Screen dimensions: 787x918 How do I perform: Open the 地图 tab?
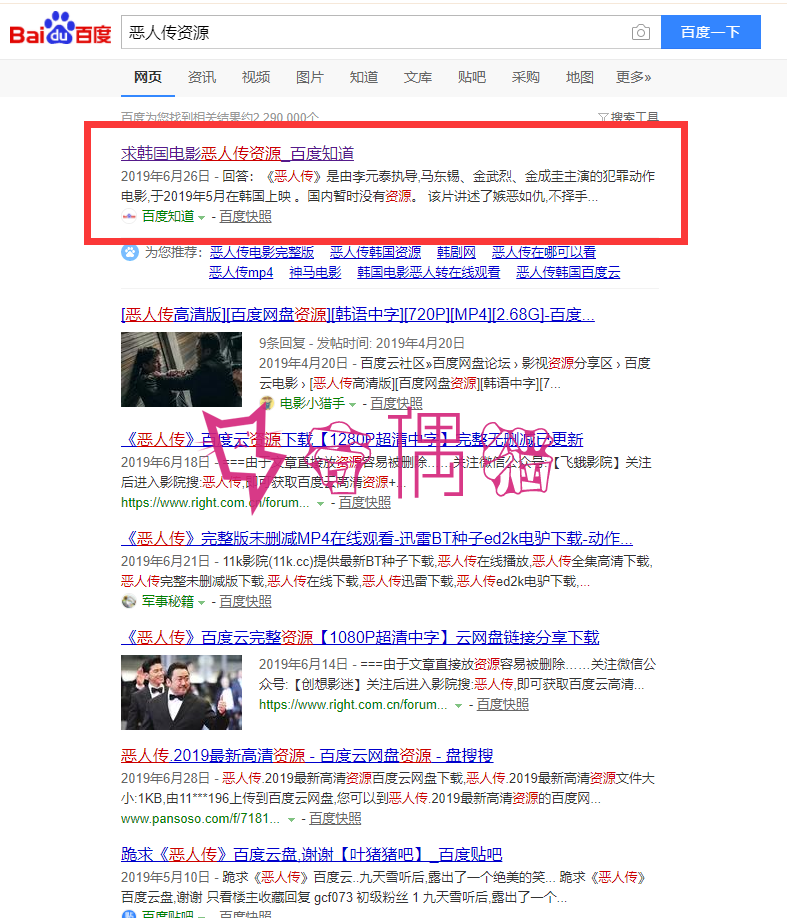tap(580, 77)
